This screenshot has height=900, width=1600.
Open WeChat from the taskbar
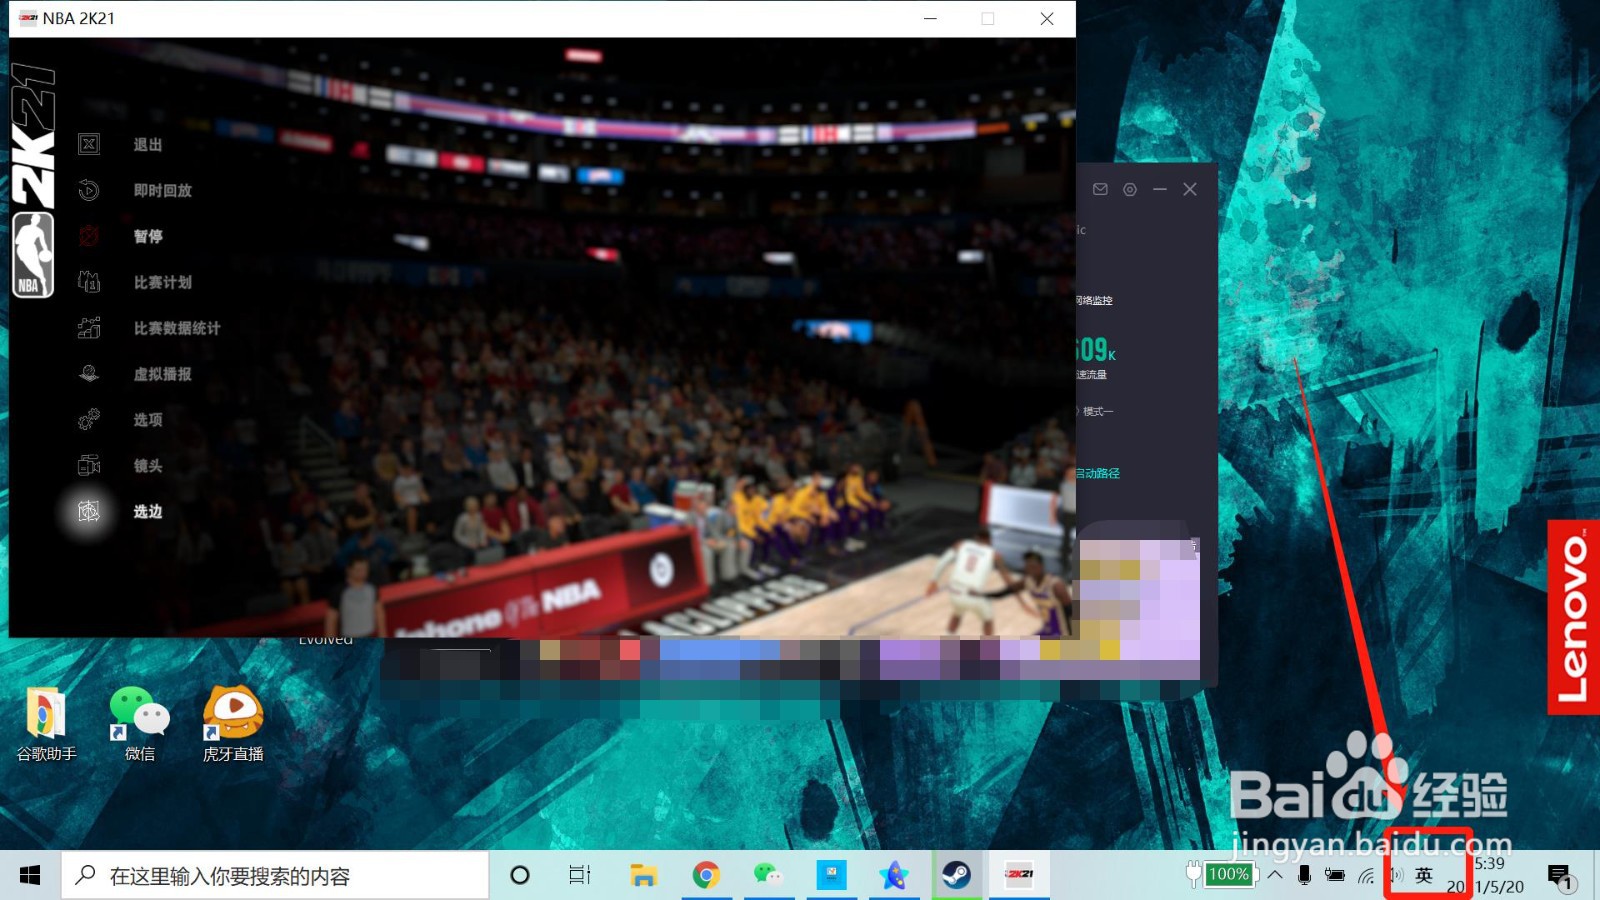point(768,876)
